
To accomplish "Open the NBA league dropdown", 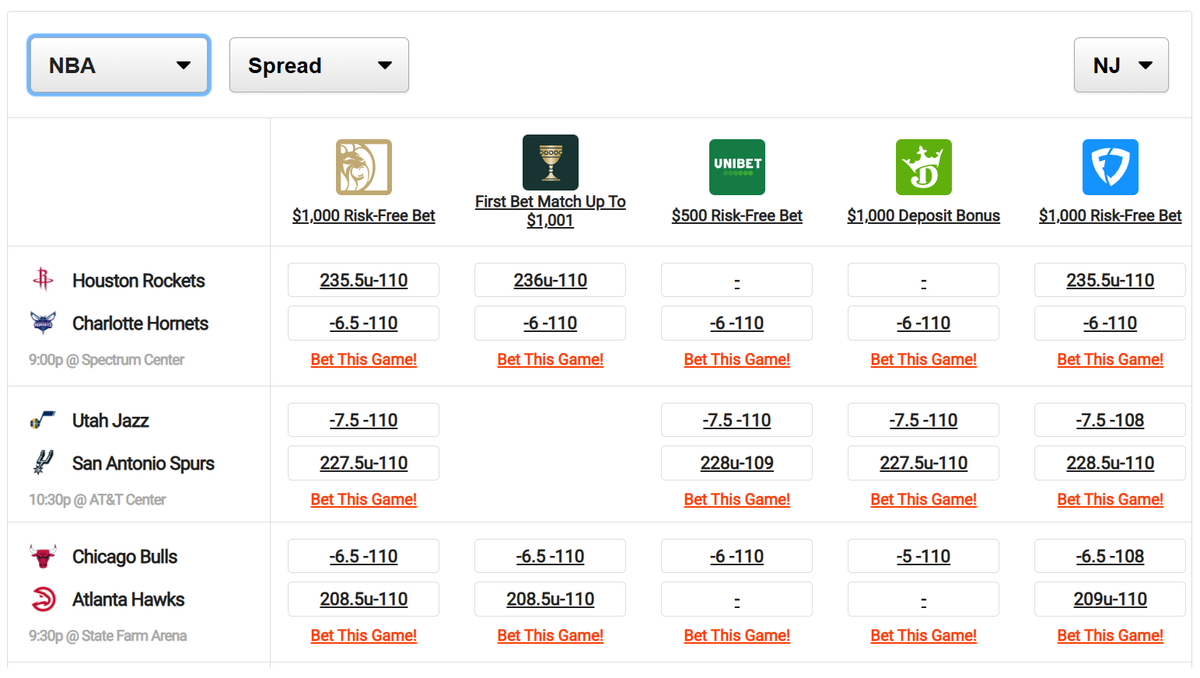I will click(x=118, y=64).
